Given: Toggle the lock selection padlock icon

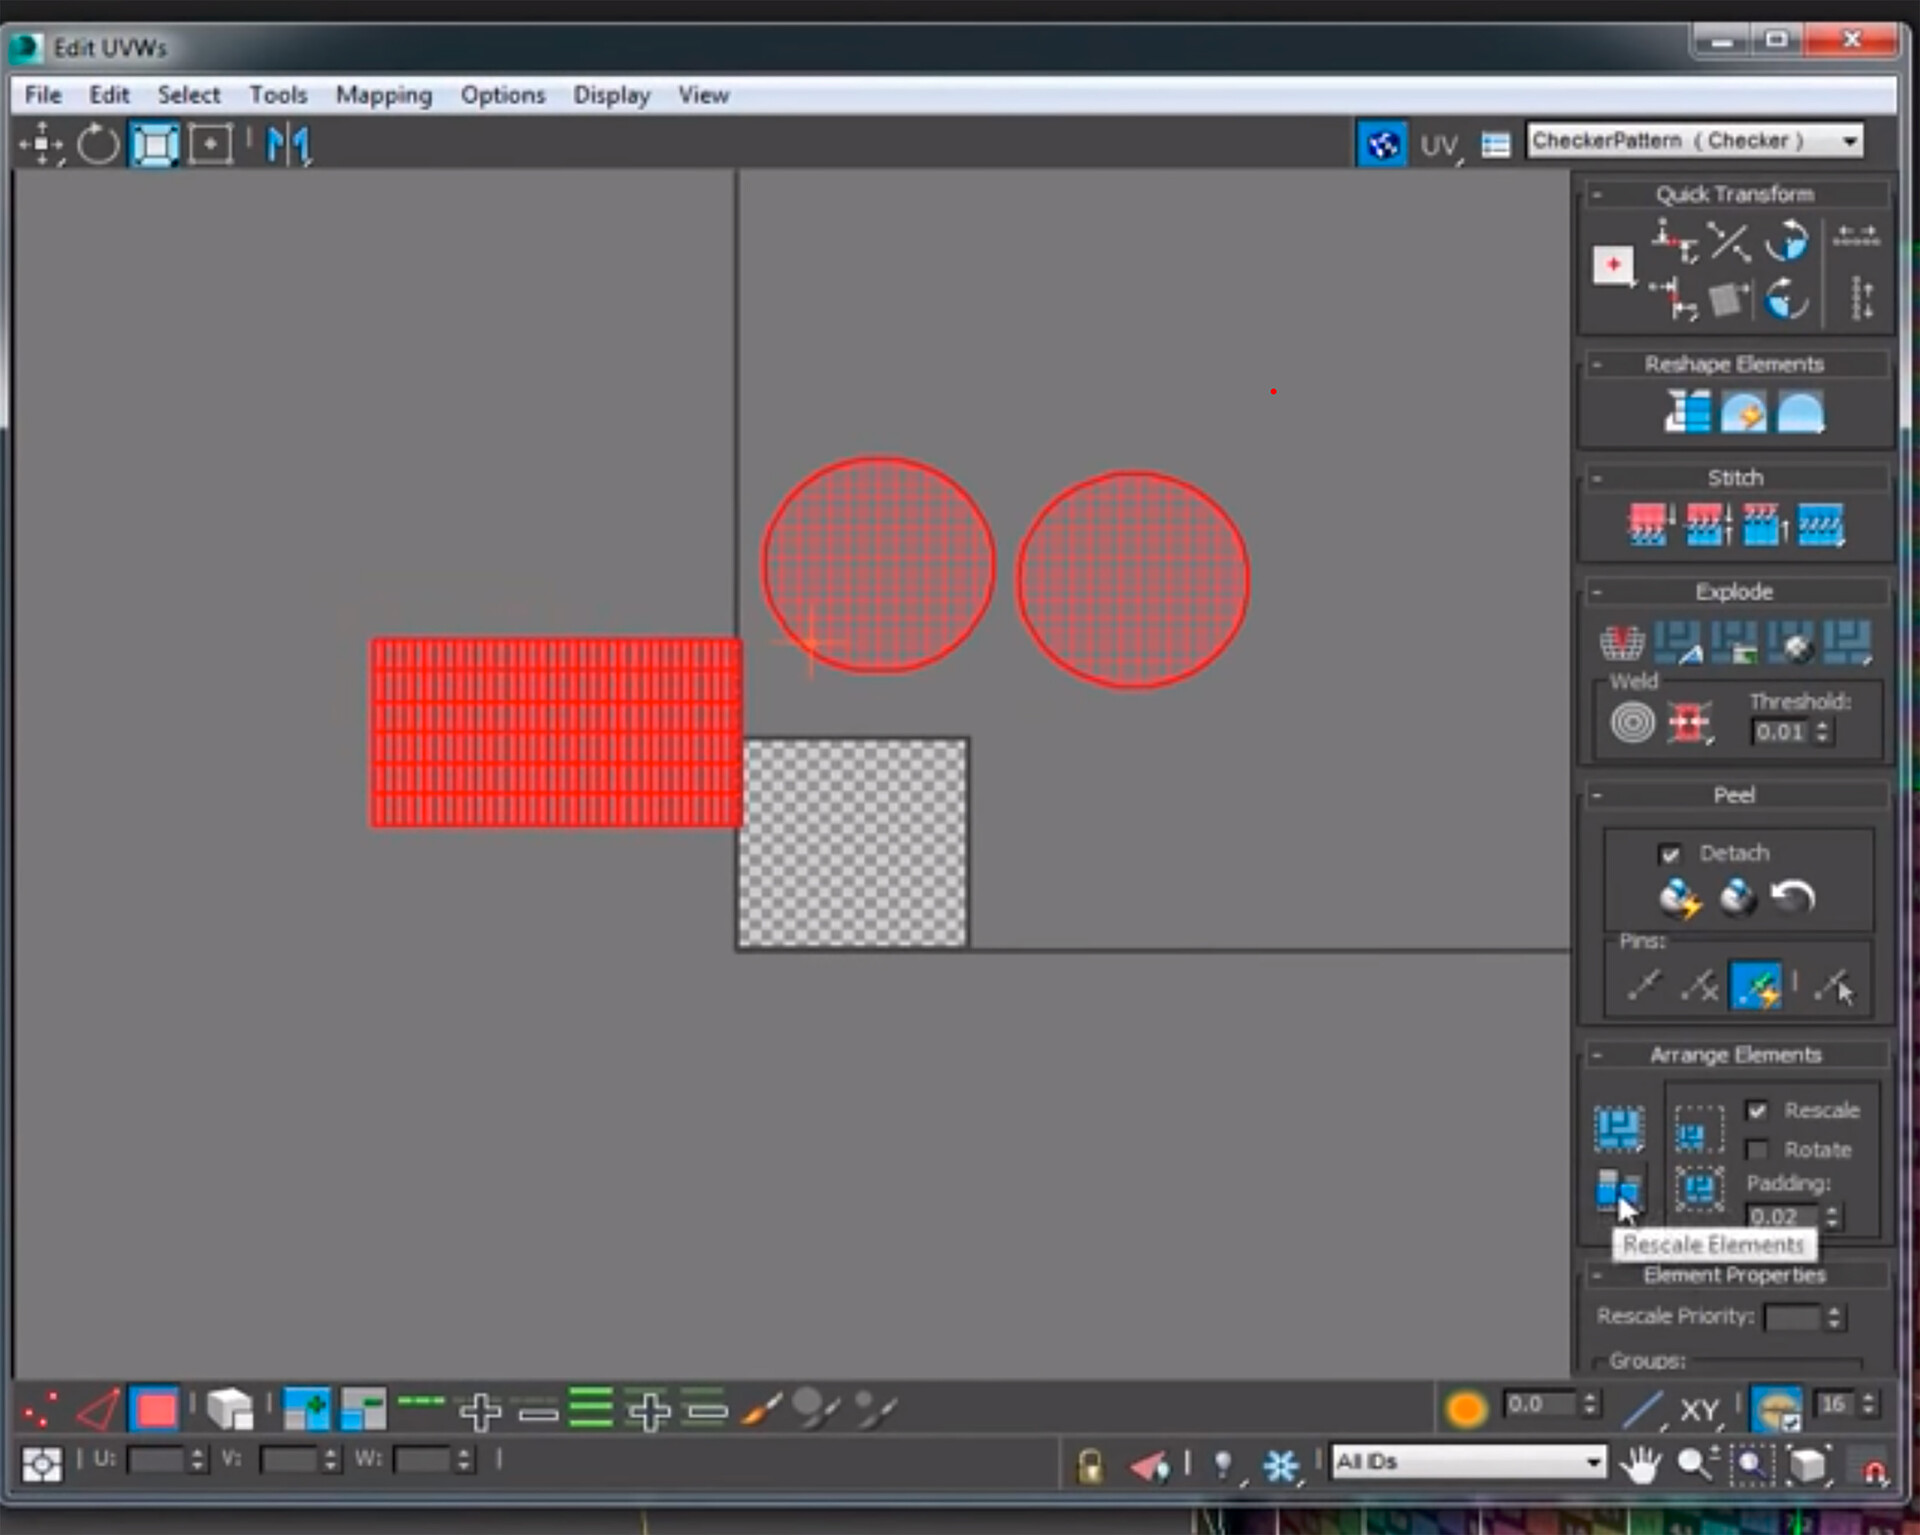Looking at the screenshot, I should [1090, 1466].
